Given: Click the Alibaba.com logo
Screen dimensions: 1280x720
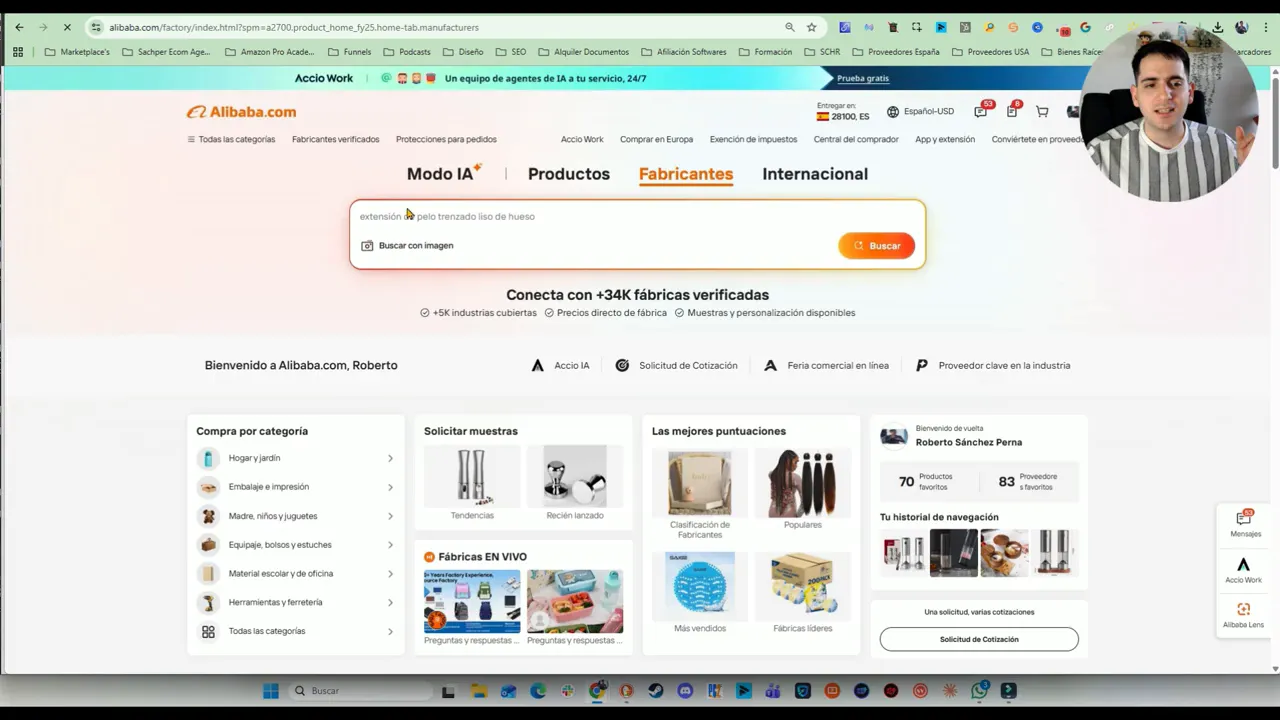Looking at the screenshot, I should [x=241, y=112].
